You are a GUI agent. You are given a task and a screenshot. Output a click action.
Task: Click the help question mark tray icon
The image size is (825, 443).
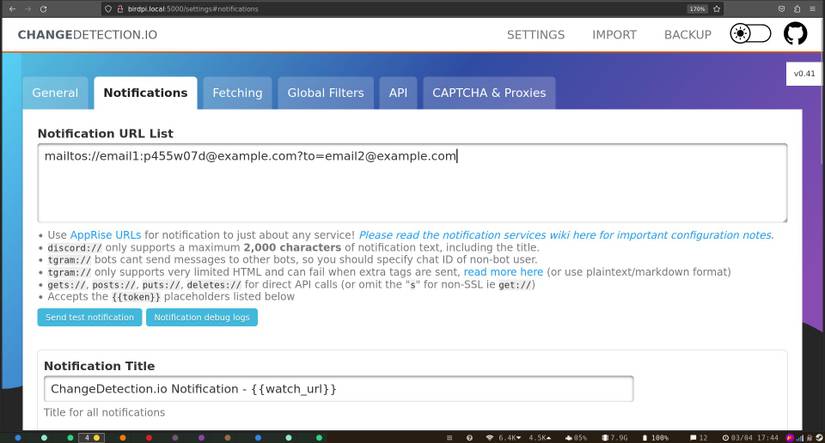tap(469, 438)
